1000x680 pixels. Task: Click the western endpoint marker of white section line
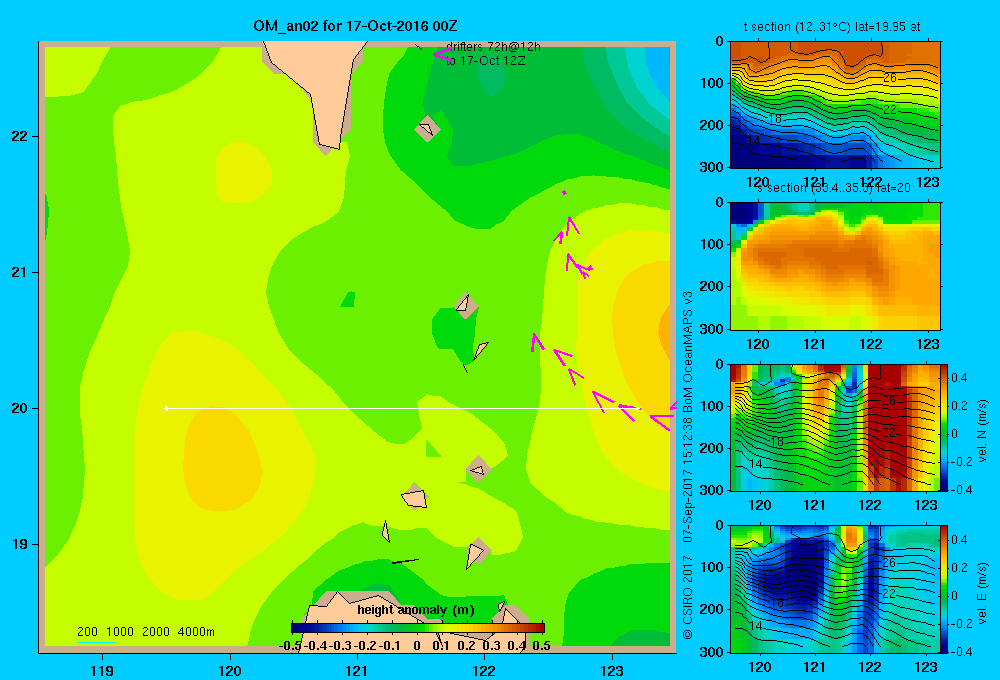[166, 408]
